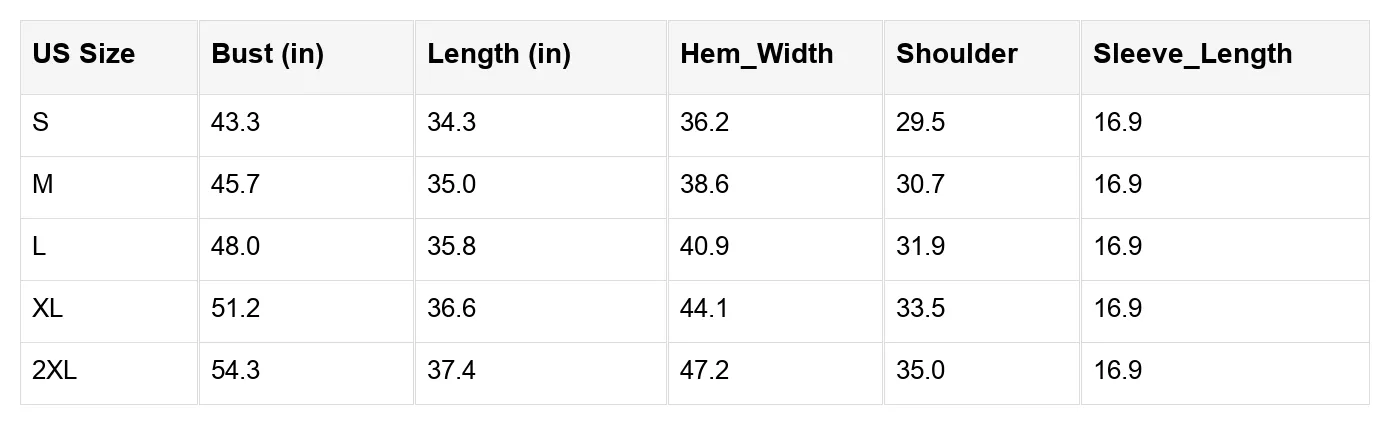Click the US Size column header

click(83, 54)
